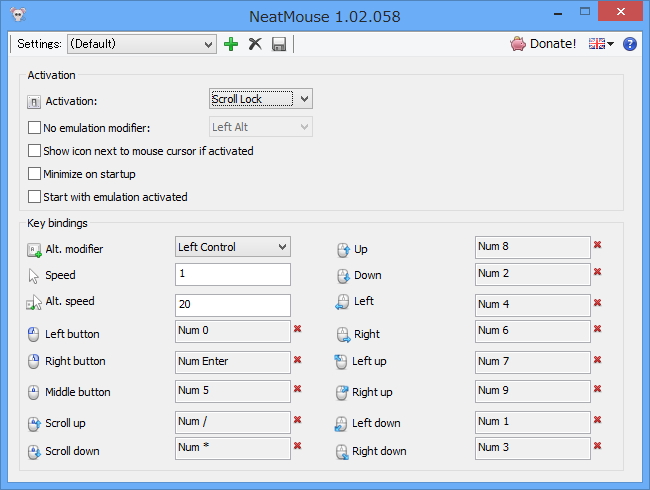
Task: Click the Alt. modifier key icon
Action: pyautogui.click(x=34, y=250)
